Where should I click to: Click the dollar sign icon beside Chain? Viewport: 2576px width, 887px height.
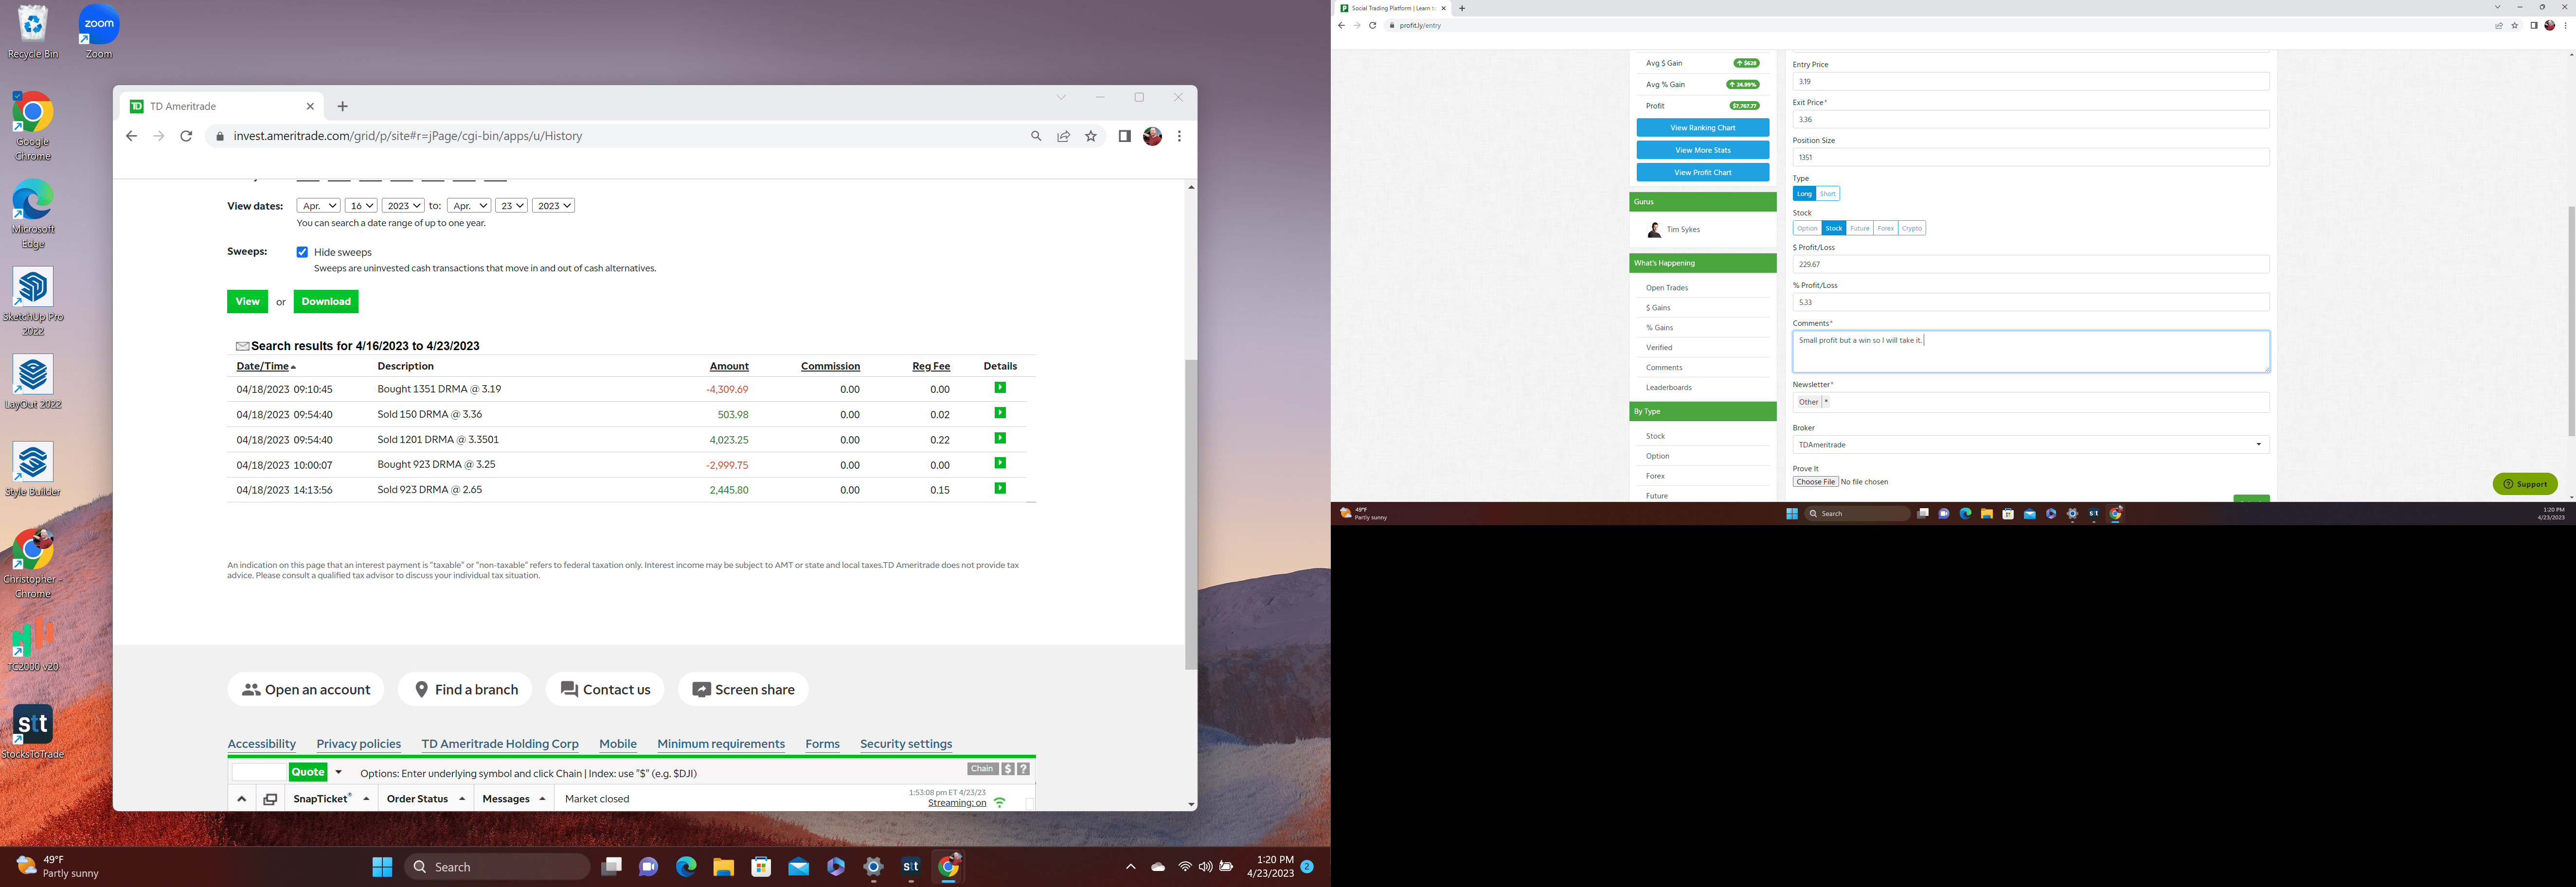click(x=1008, y=769)
